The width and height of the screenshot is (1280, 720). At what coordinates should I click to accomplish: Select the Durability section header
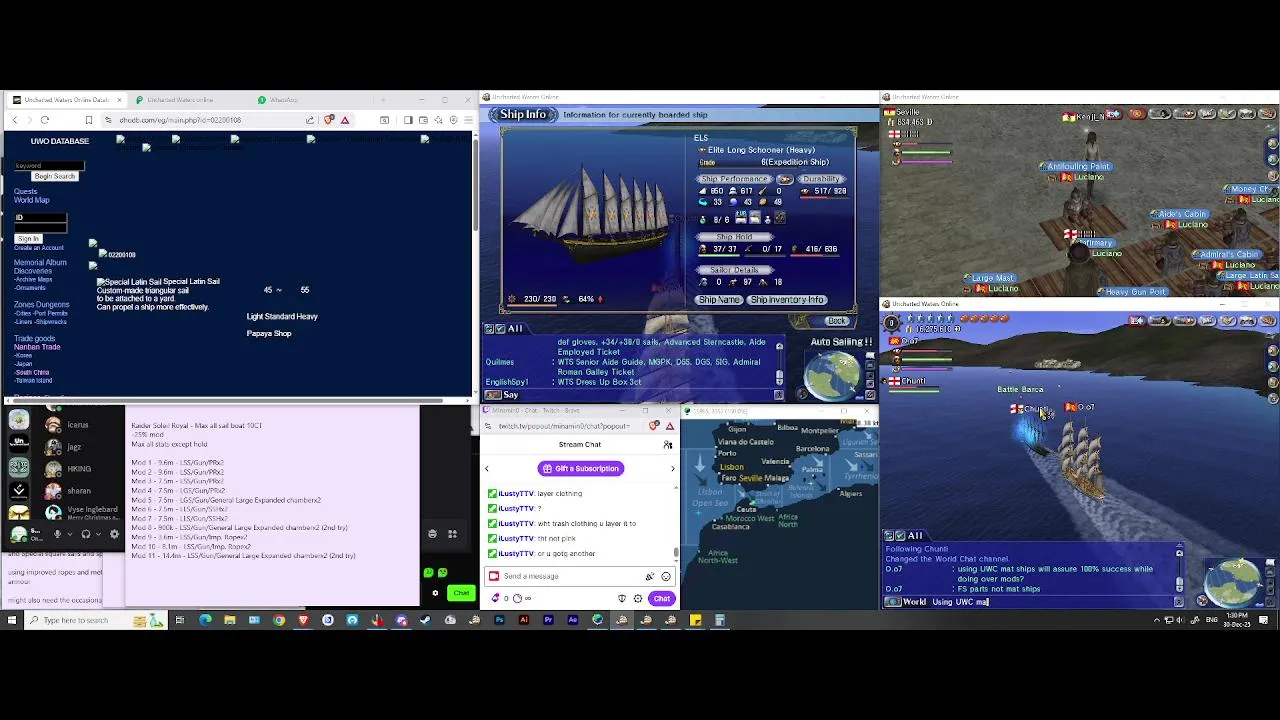[x=820, y=179]
